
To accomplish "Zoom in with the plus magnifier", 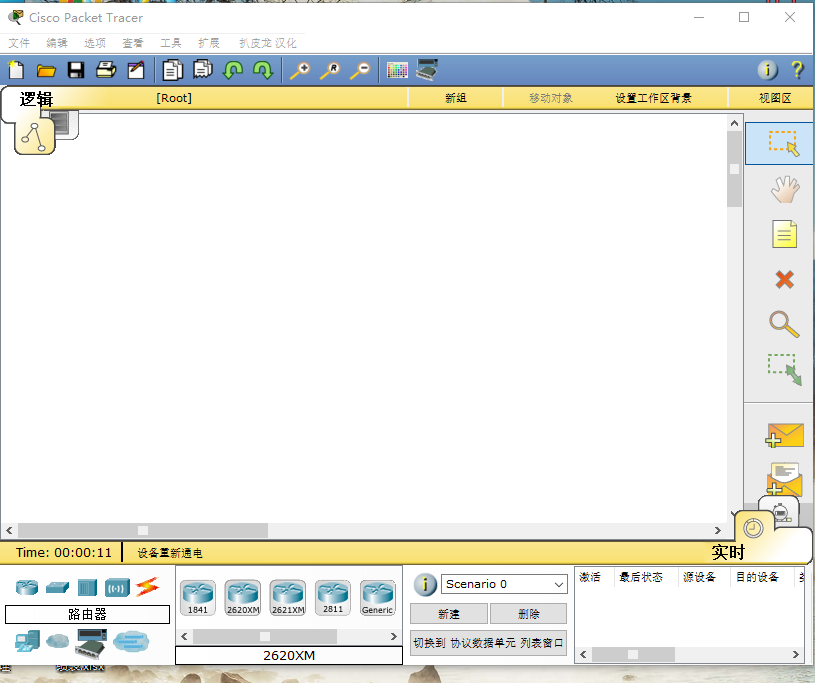I will pos(300,70).
